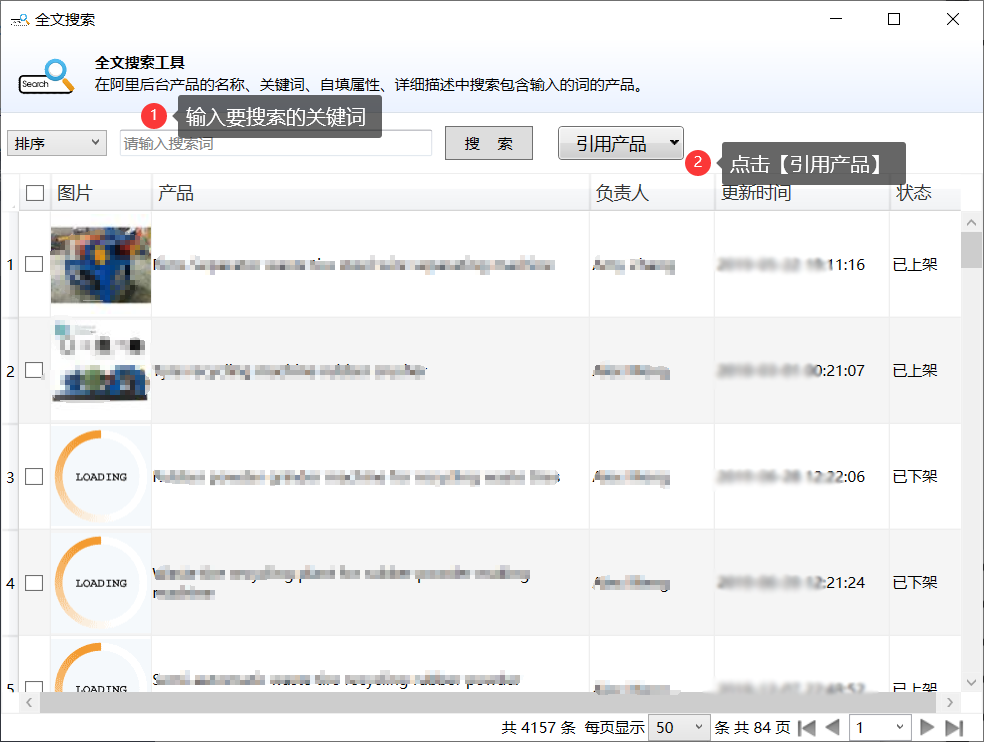Click the 搜 索 button

tap(488, 143)
